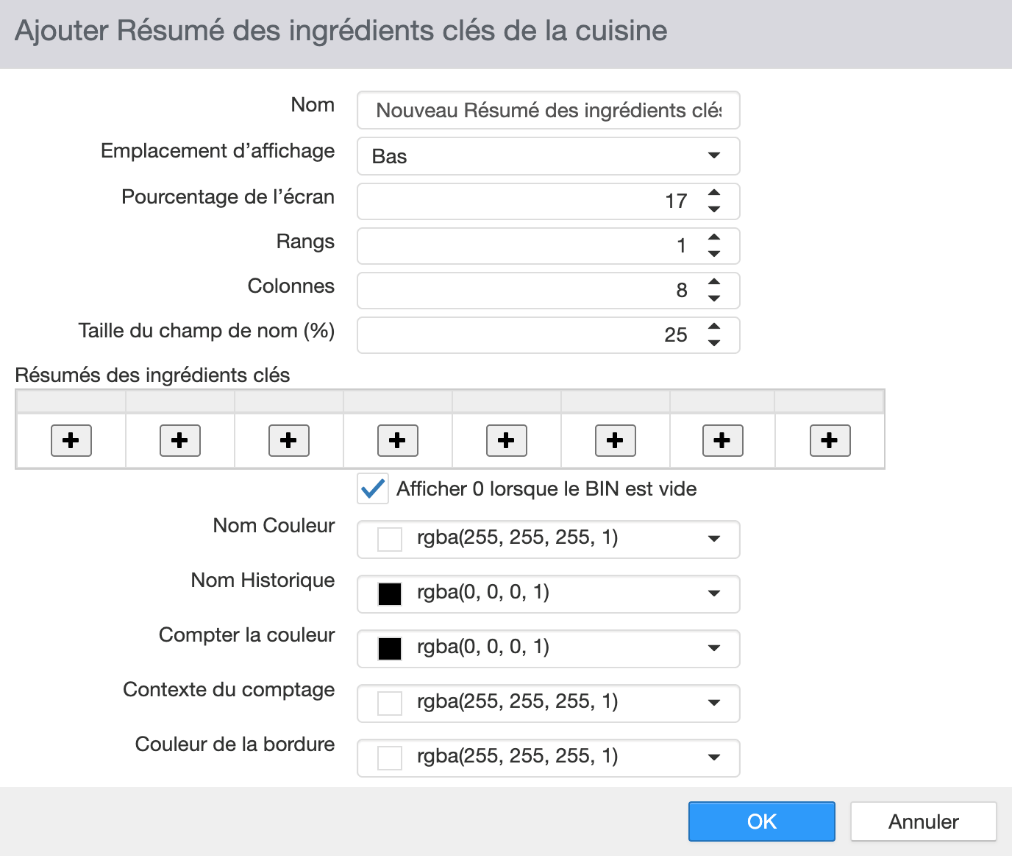
Task: Add ingredient summary in seventh column
Action: pos(722,440)
